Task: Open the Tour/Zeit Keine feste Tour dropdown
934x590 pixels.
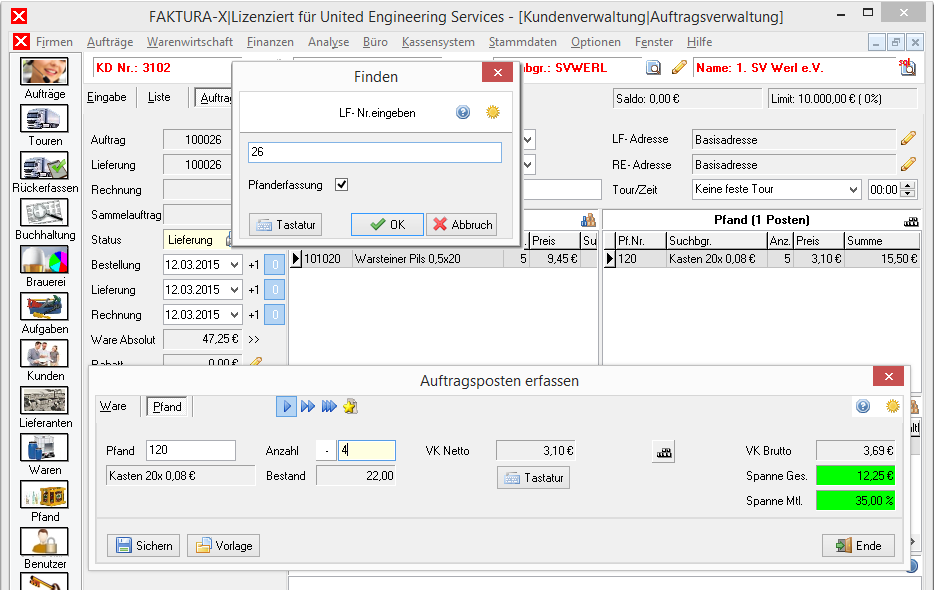Action: tap(853, 190)
